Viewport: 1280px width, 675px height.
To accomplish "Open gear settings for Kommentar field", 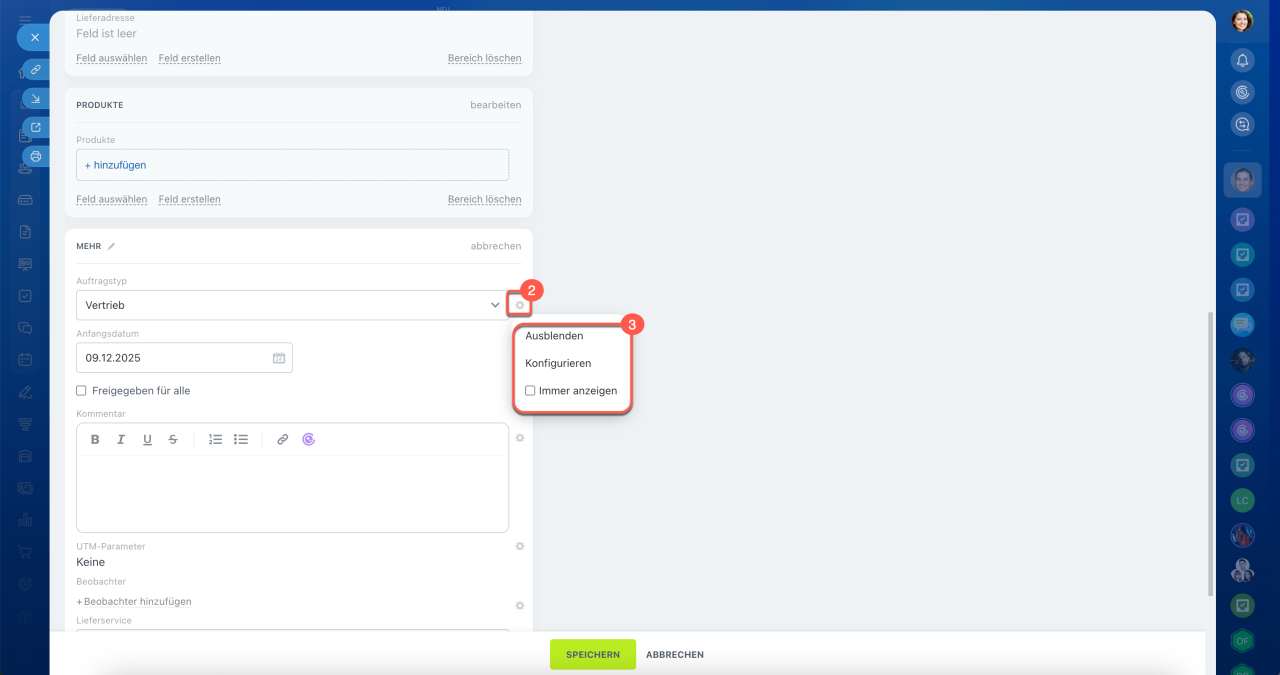I will (x=520, y=438).
